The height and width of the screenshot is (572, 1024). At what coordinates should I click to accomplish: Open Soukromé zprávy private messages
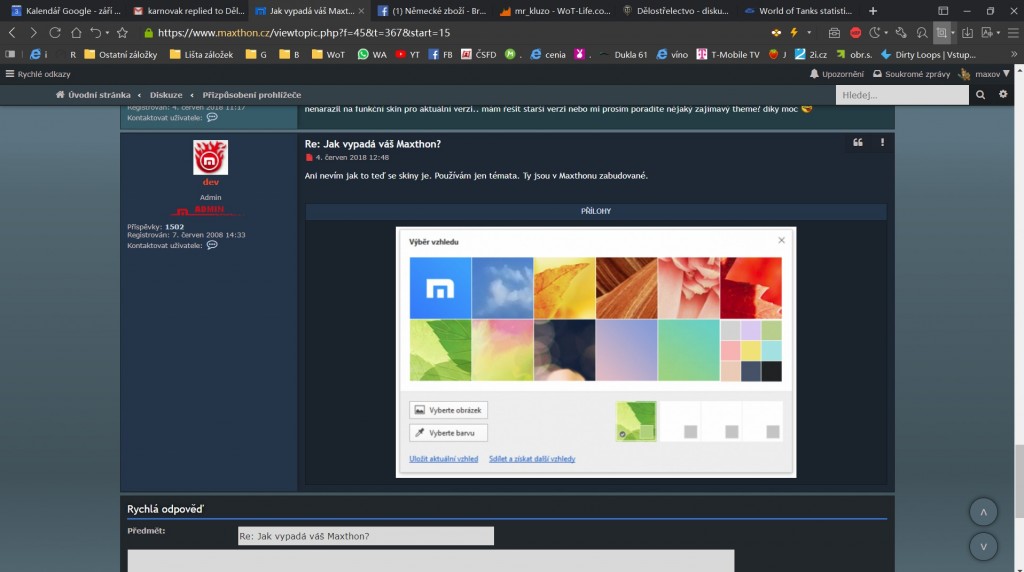[x=911, y=74]
